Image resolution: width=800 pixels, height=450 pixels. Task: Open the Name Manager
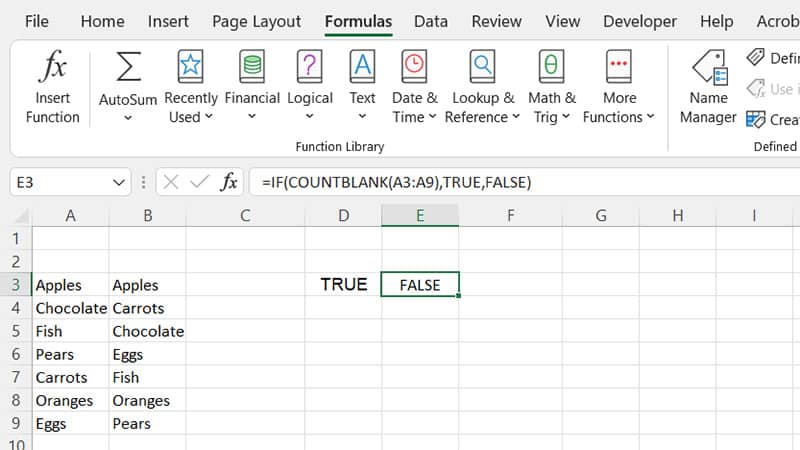pos(708,87)
